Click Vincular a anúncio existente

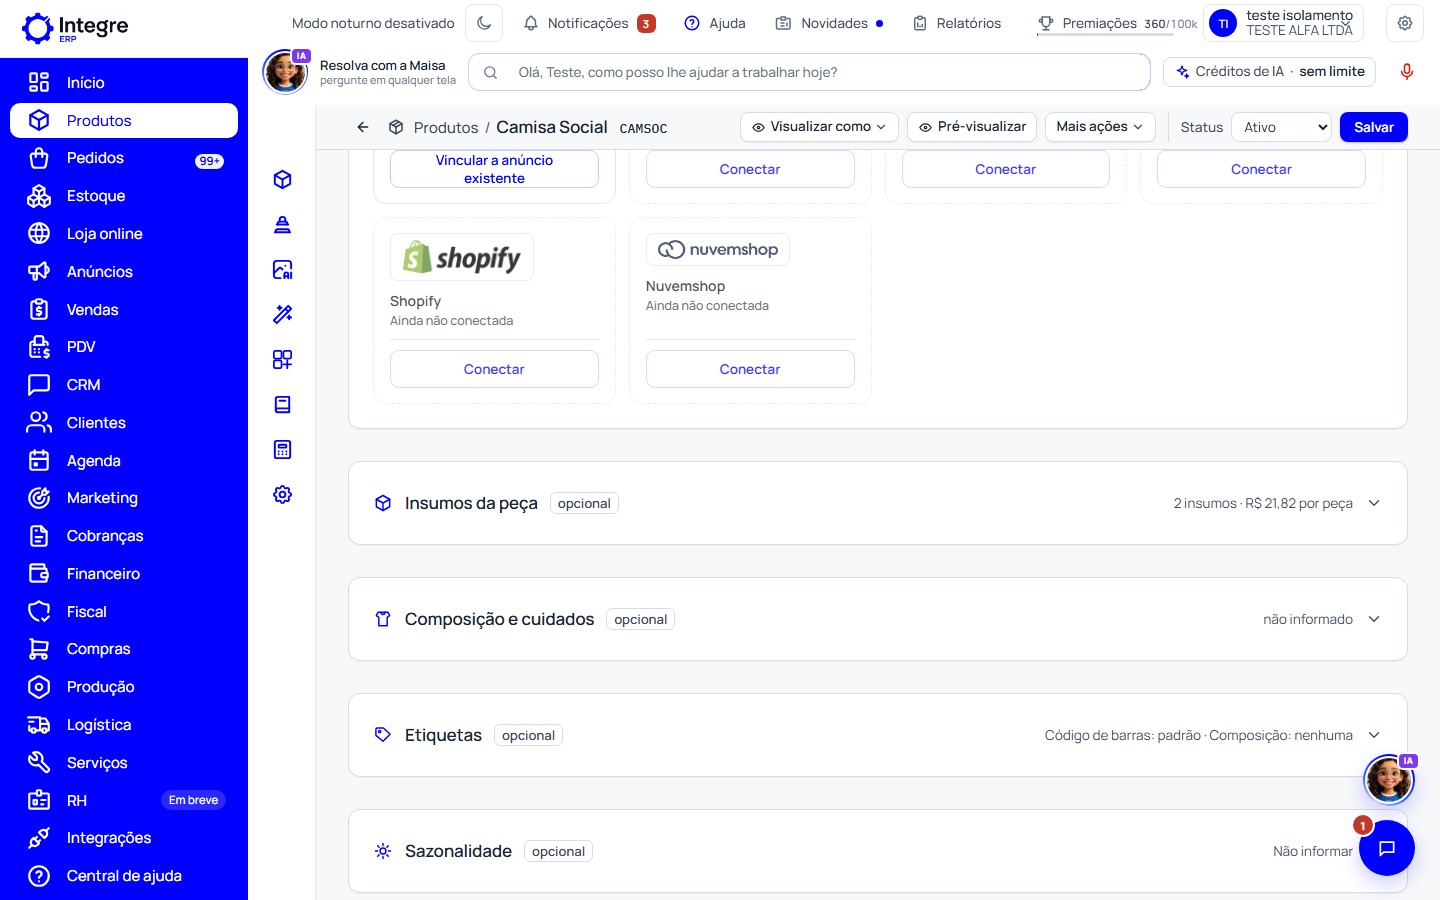coord(494,169)
